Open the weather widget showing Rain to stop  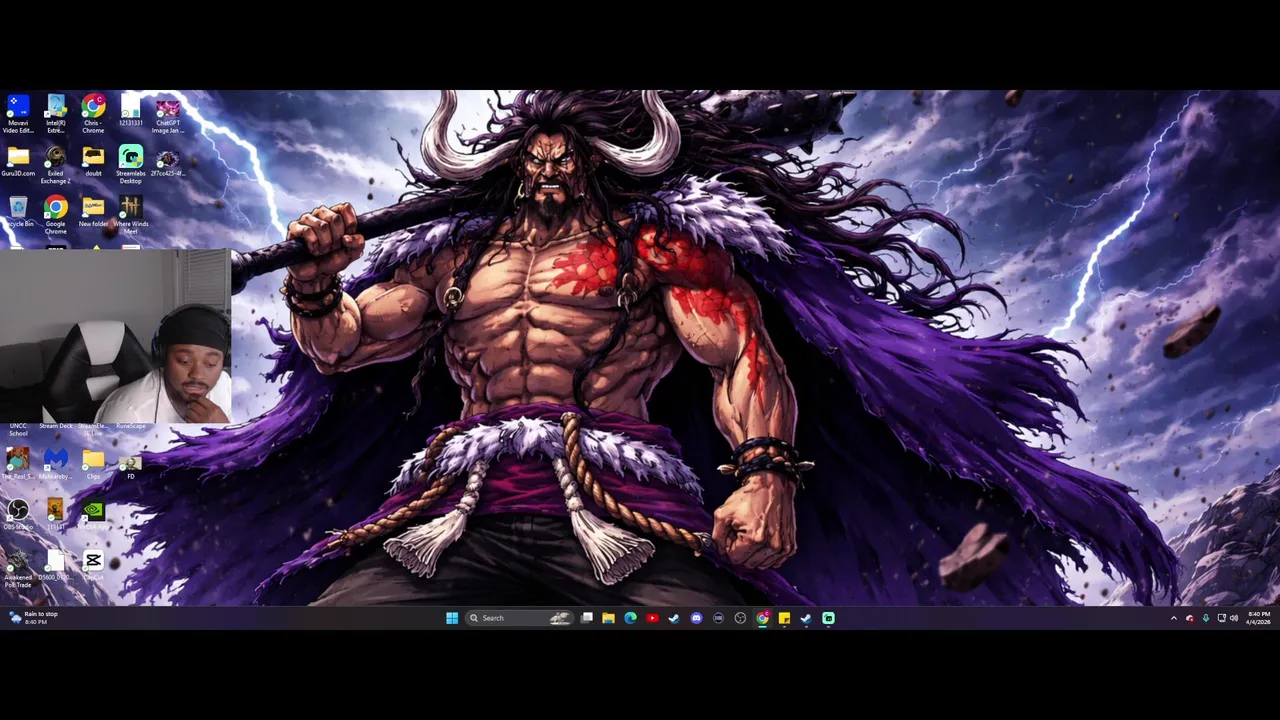[x=34, y=618]
